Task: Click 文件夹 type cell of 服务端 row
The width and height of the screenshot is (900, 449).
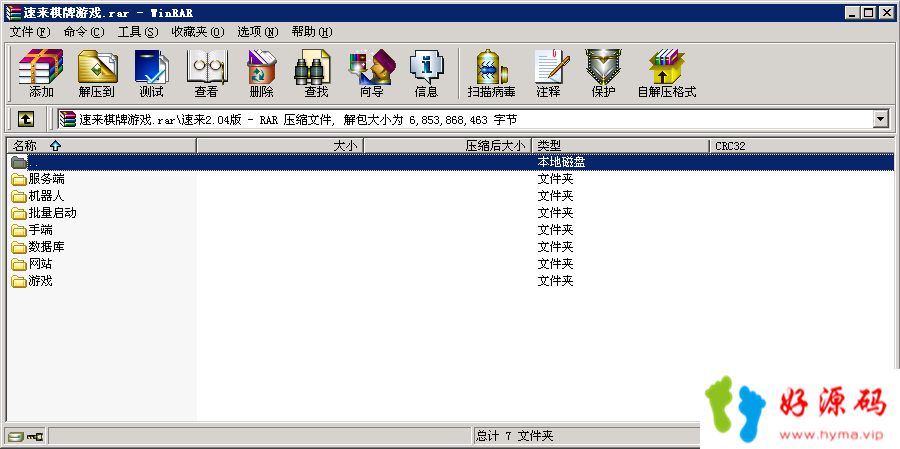Action: click(556, 179)
